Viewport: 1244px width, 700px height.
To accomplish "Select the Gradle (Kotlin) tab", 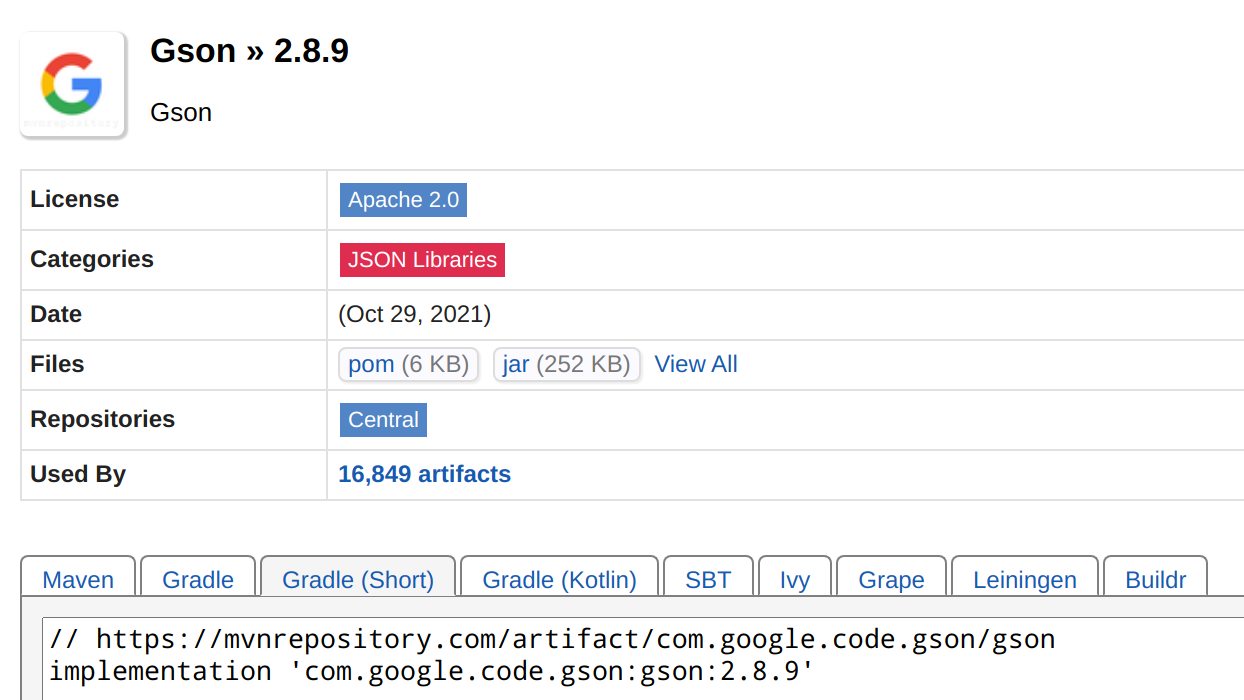I will [559, 579].
